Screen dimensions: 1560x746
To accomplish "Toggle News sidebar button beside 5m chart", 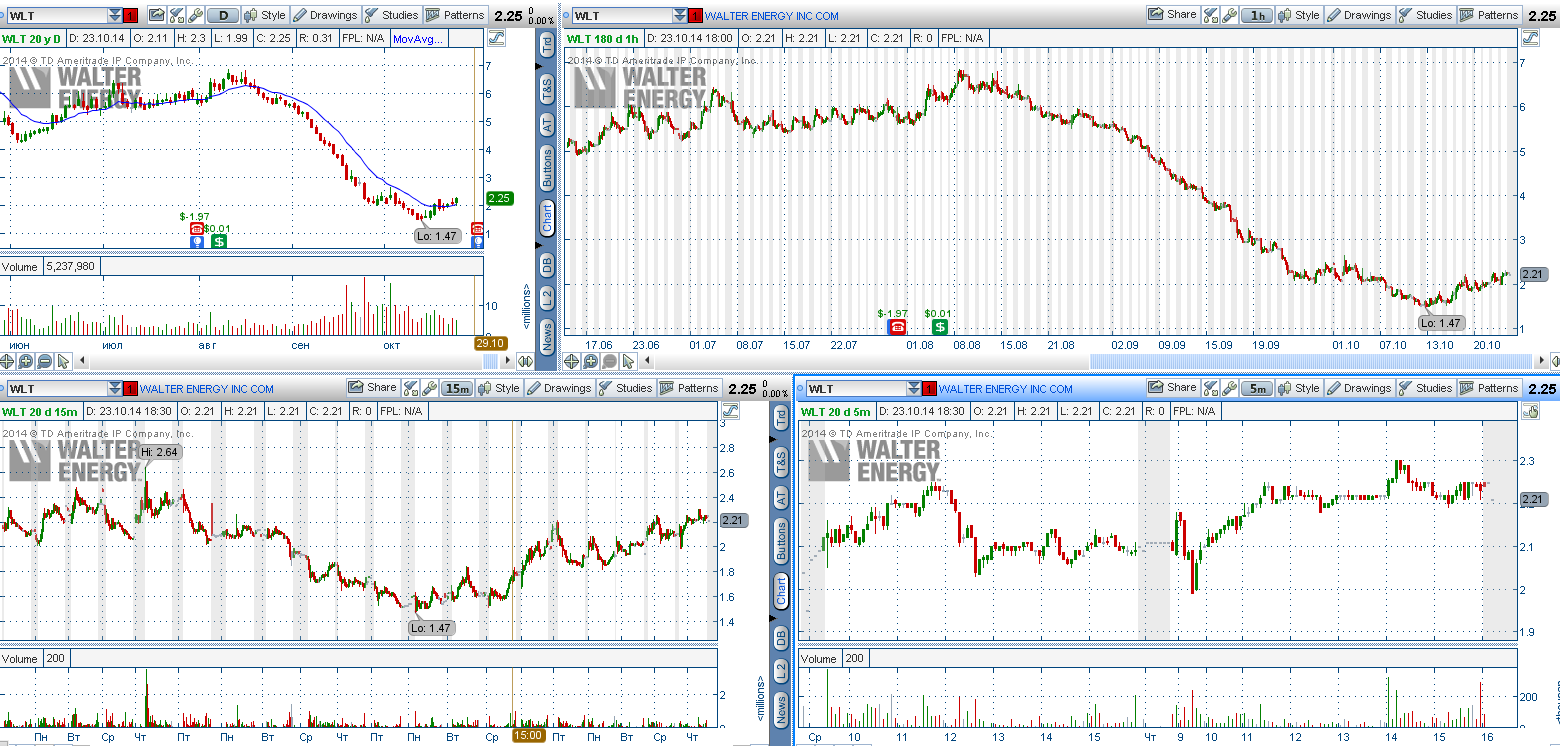I will point(781,708).
